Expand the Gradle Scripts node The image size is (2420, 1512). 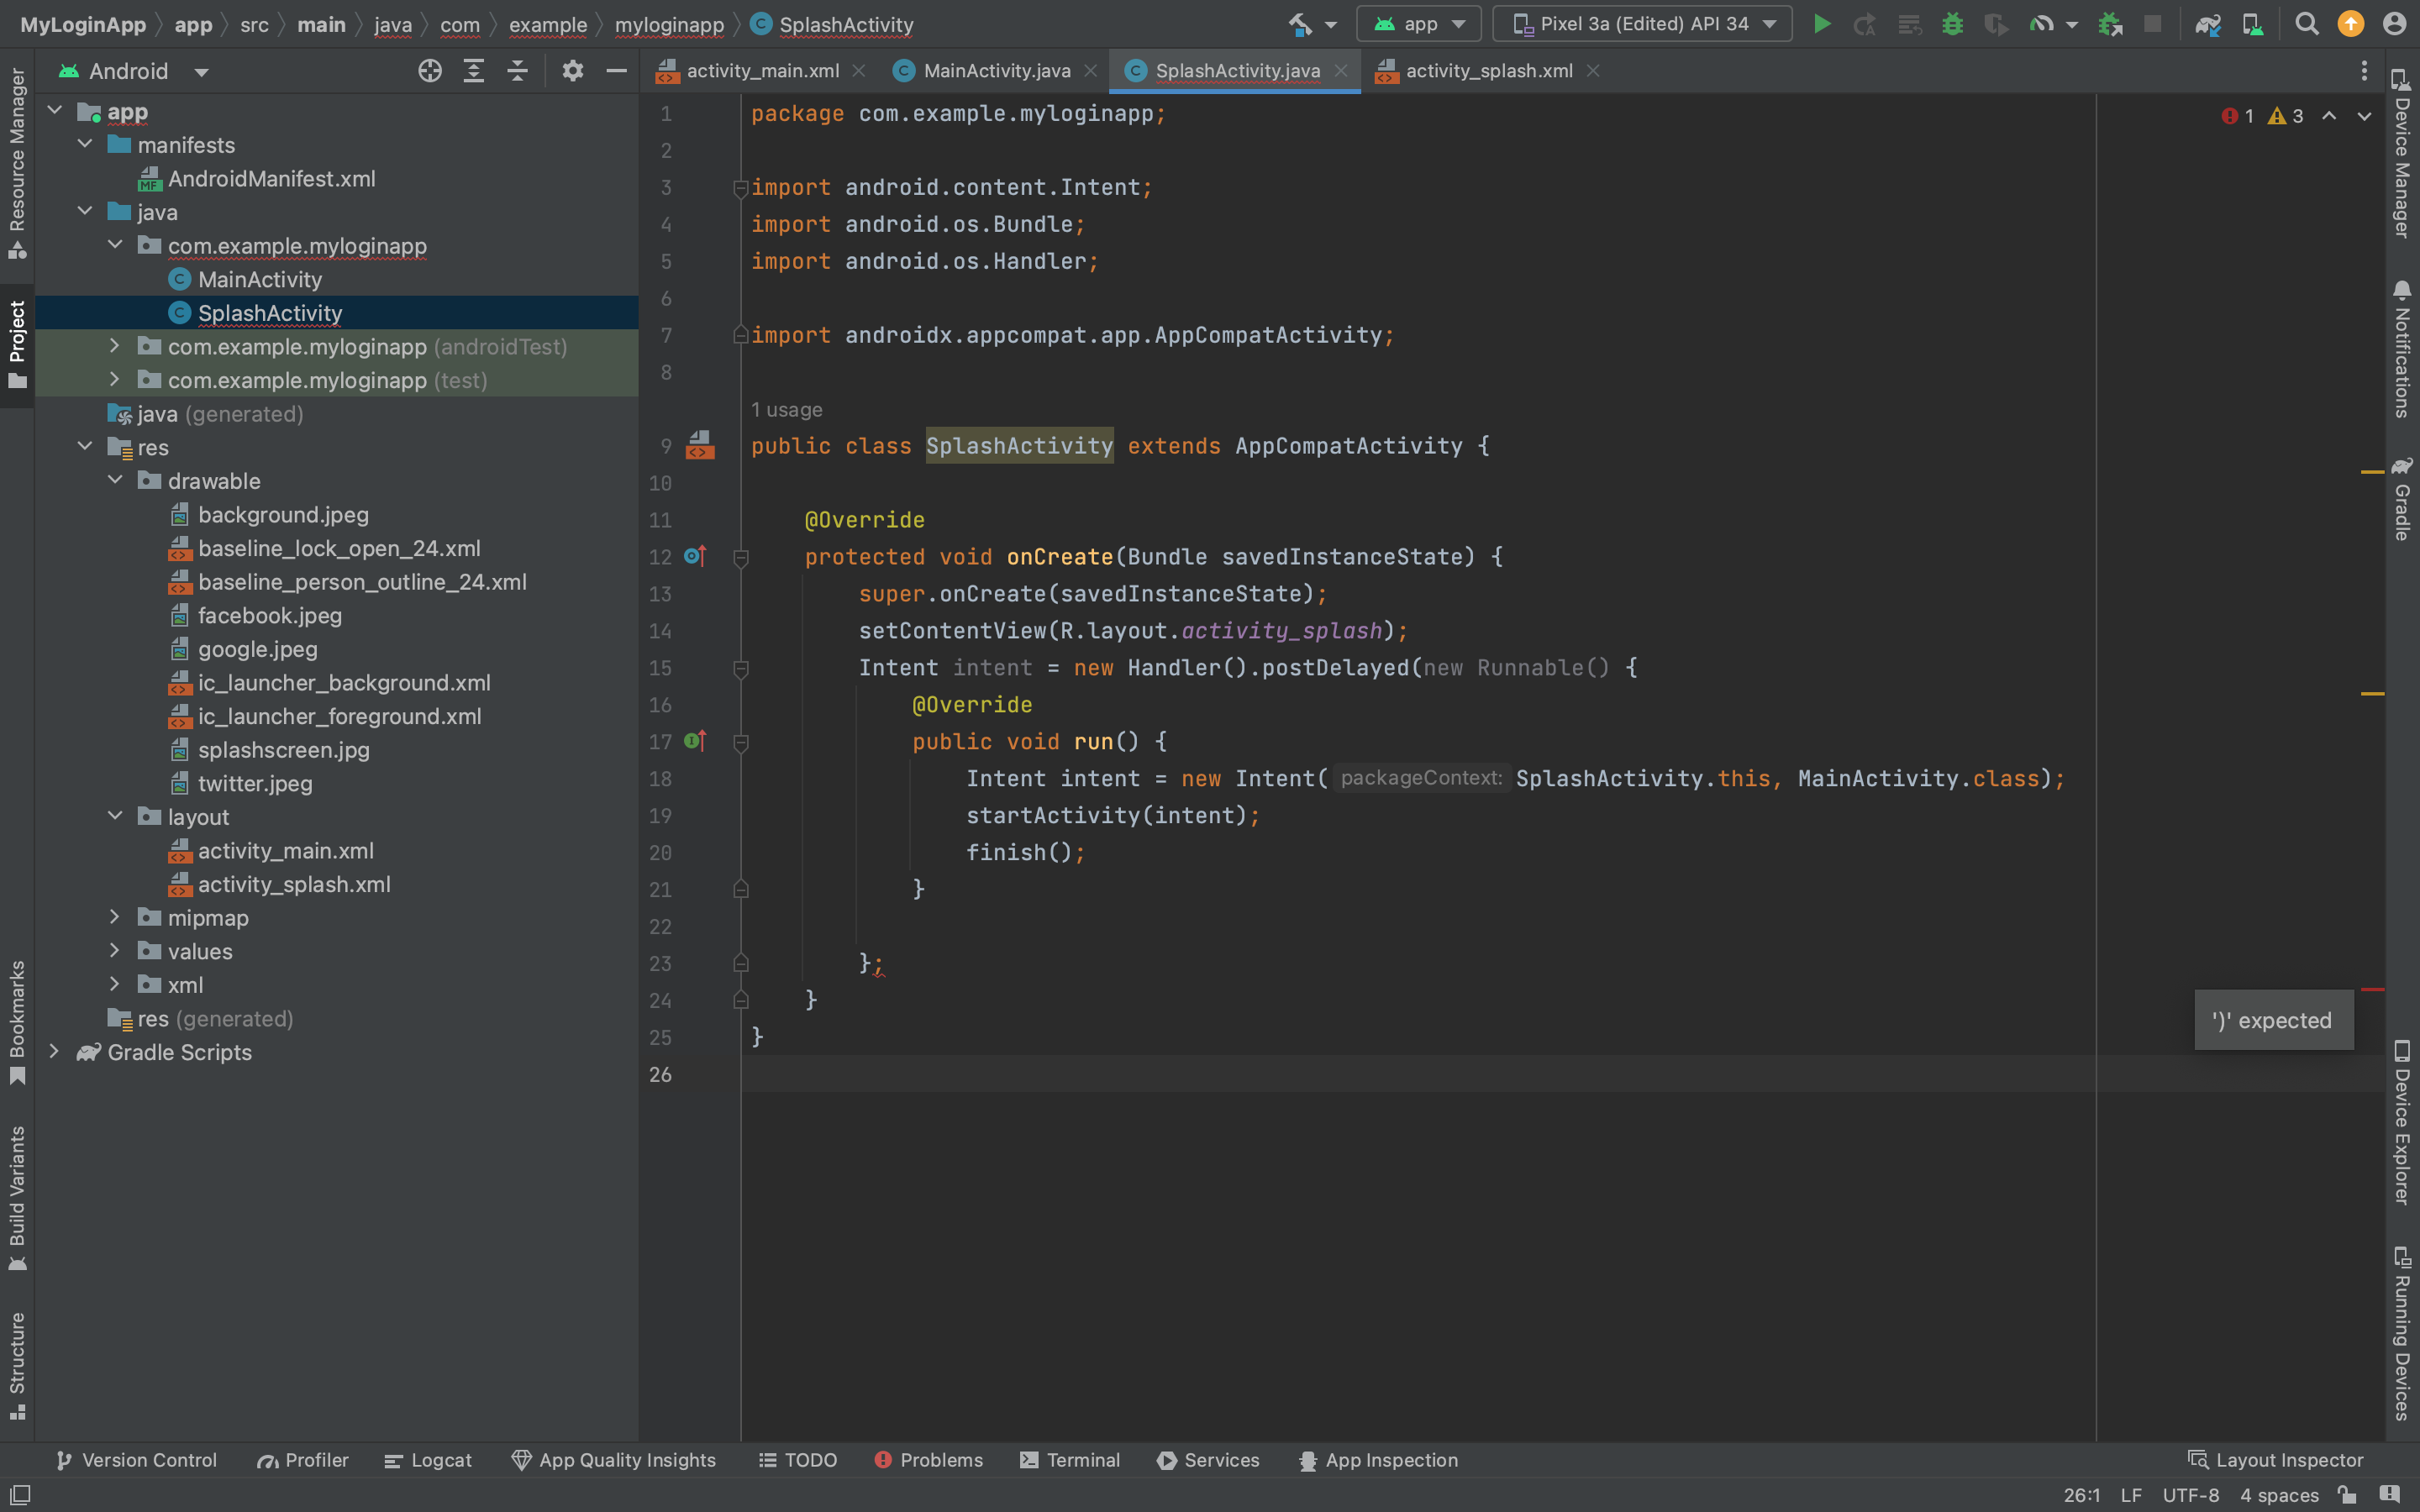pyautogui.click(x=55, y=1052)
